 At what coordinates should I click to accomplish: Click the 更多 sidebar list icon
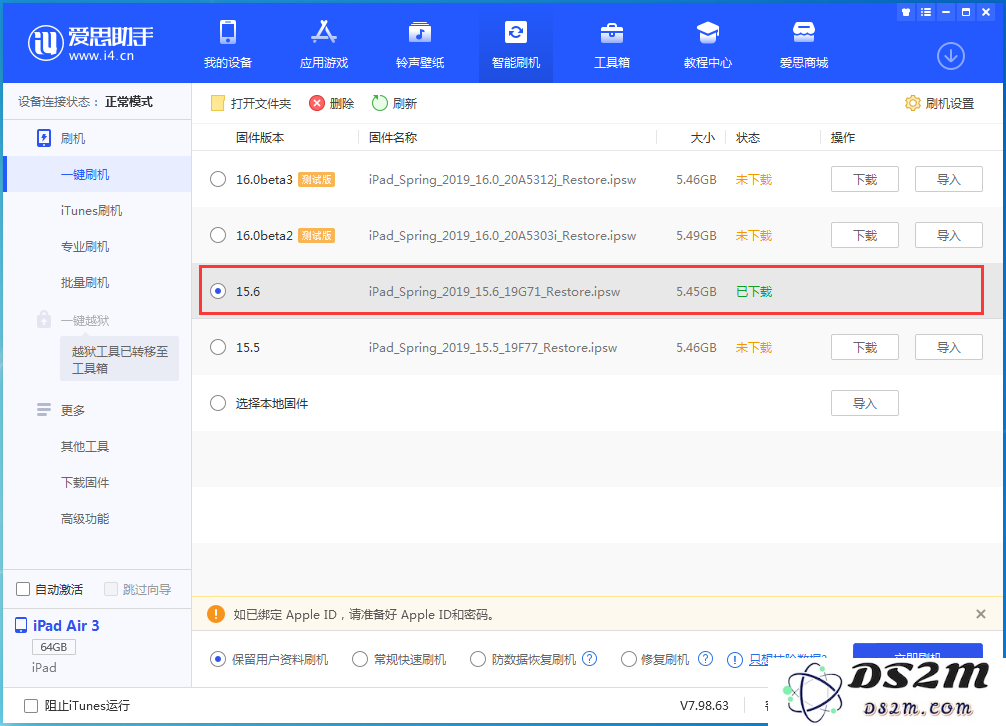click(x=44, y=409)
